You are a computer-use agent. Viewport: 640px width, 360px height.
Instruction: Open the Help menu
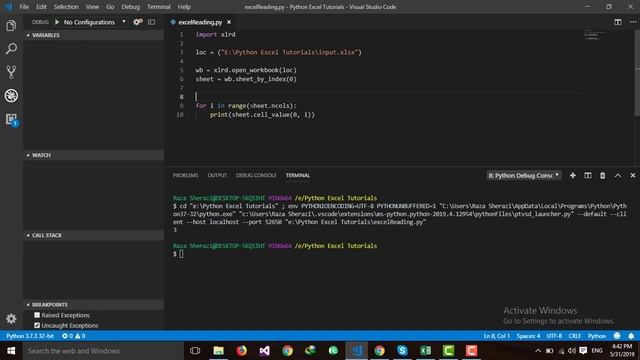[184, 7]
